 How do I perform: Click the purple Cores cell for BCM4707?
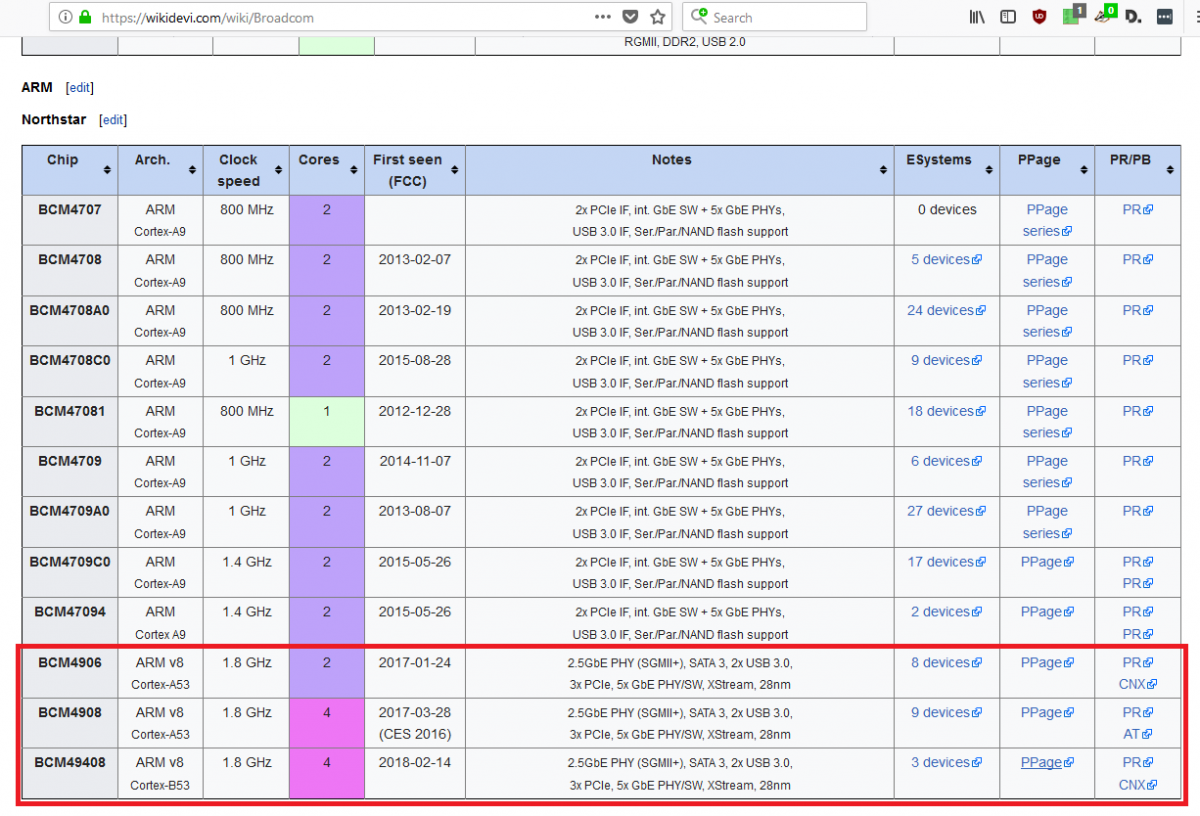click(327, 220)
